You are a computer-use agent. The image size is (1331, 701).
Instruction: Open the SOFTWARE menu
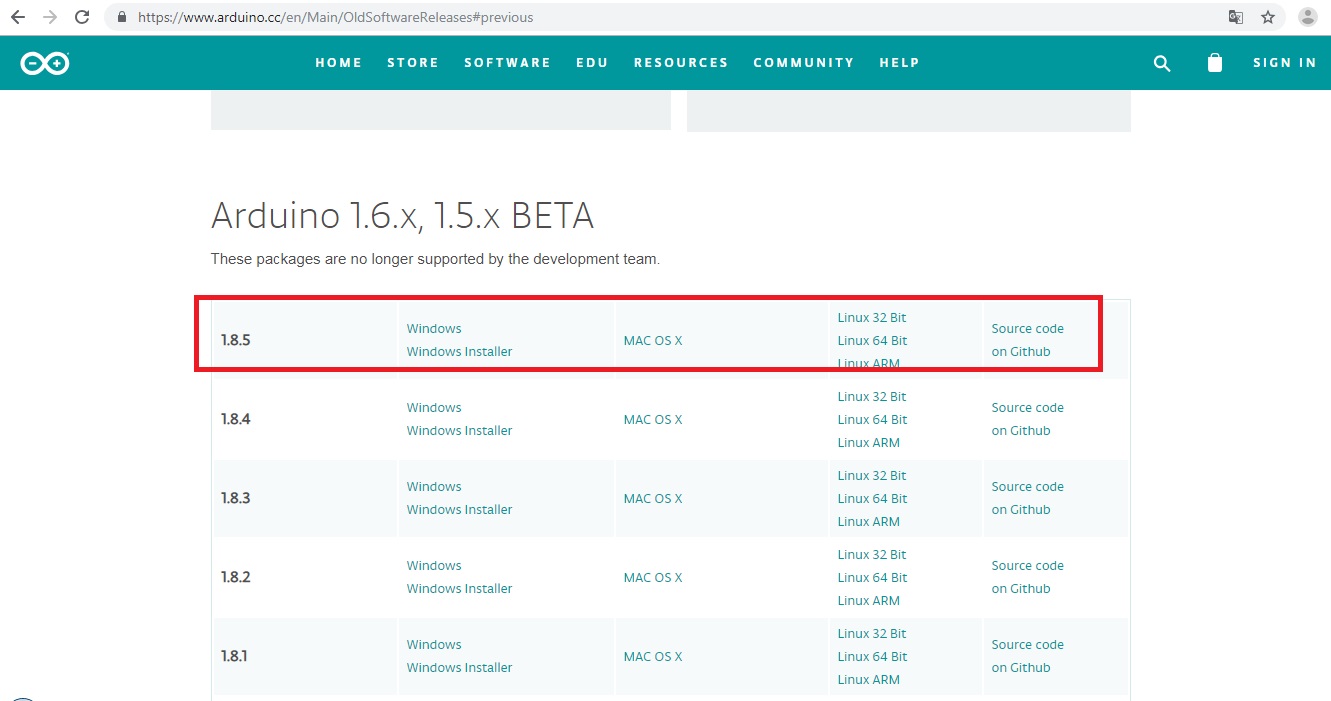(507, 63)
